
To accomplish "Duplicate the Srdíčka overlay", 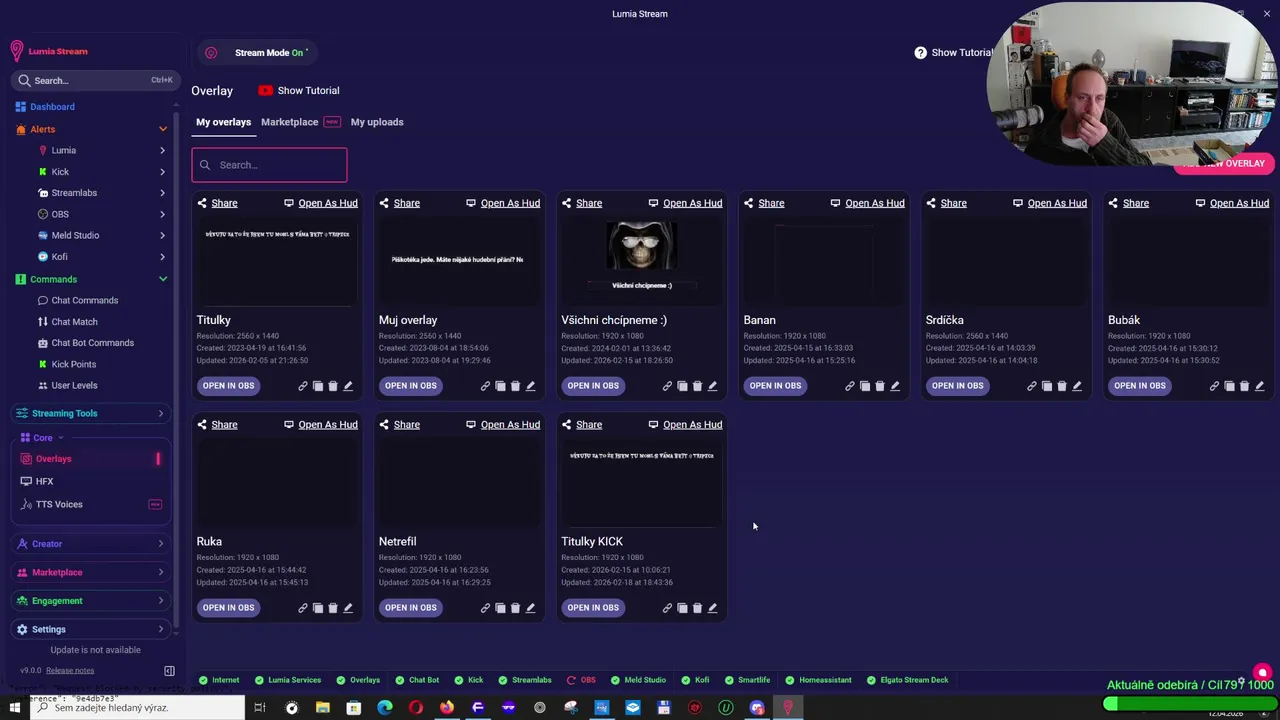I will coord(1047,386).
